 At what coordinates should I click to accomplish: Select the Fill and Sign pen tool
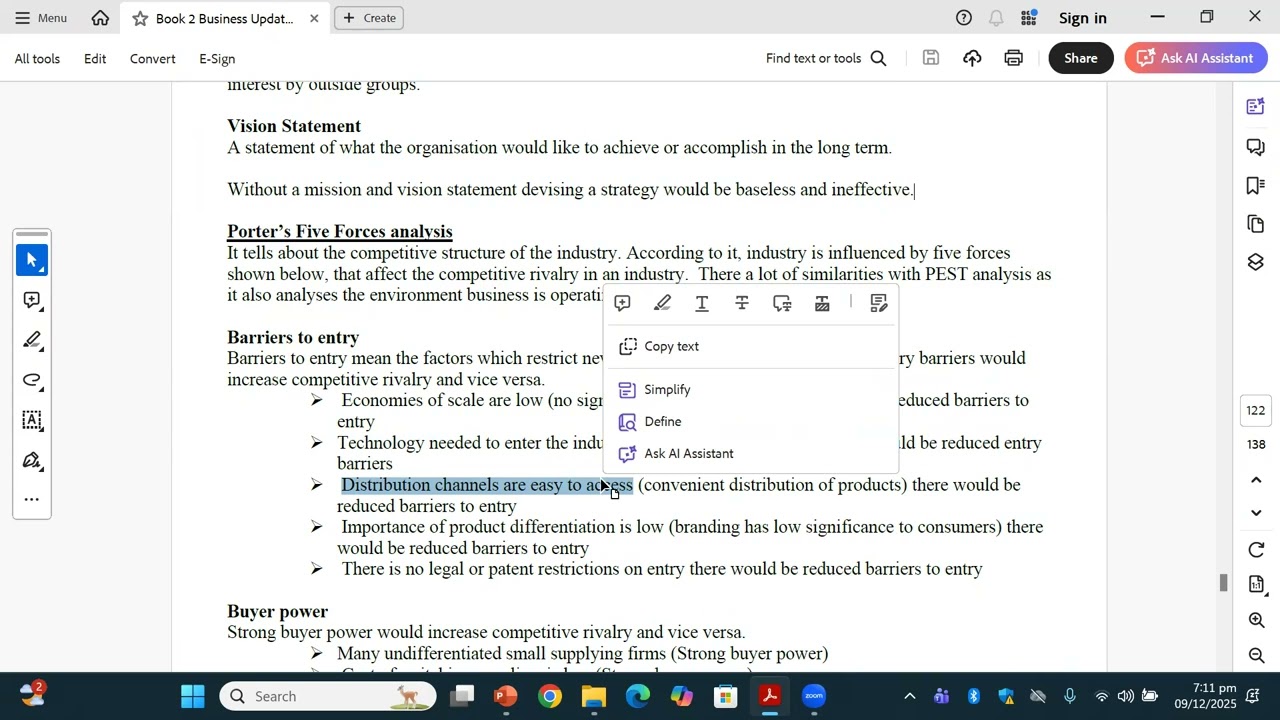pos(32,460)
